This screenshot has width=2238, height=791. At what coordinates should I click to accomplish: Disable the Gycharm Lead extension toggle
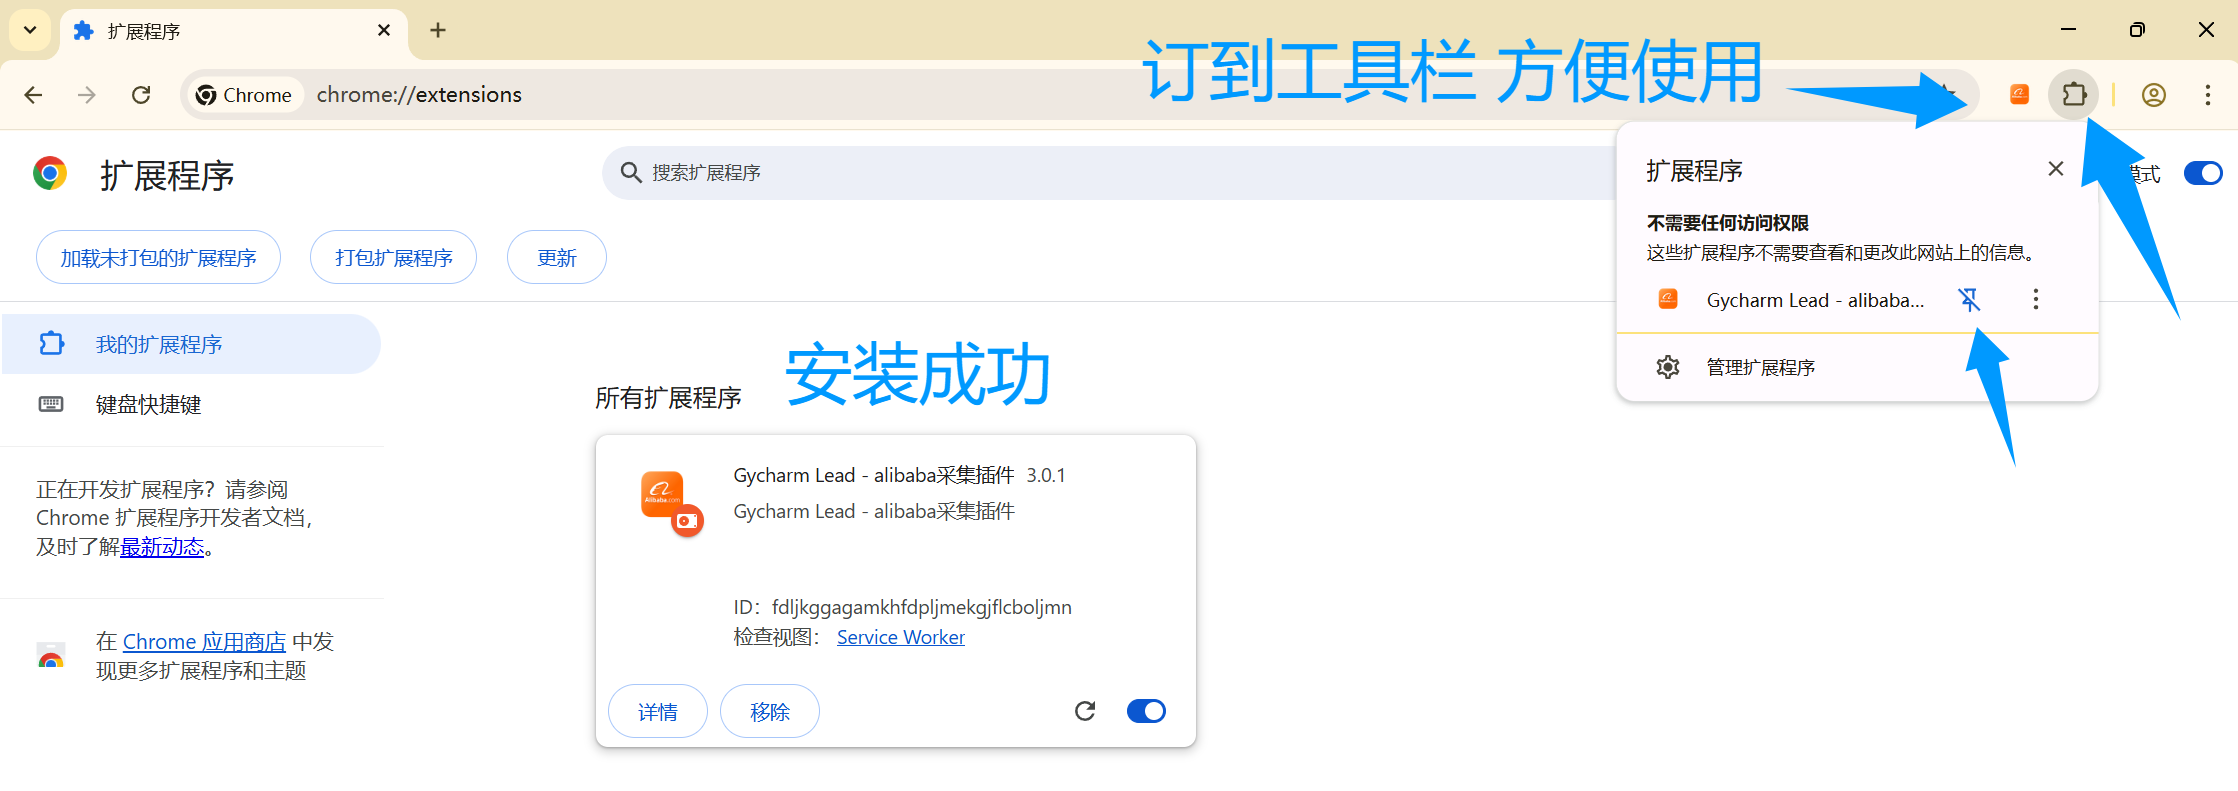coord(1146,711)
